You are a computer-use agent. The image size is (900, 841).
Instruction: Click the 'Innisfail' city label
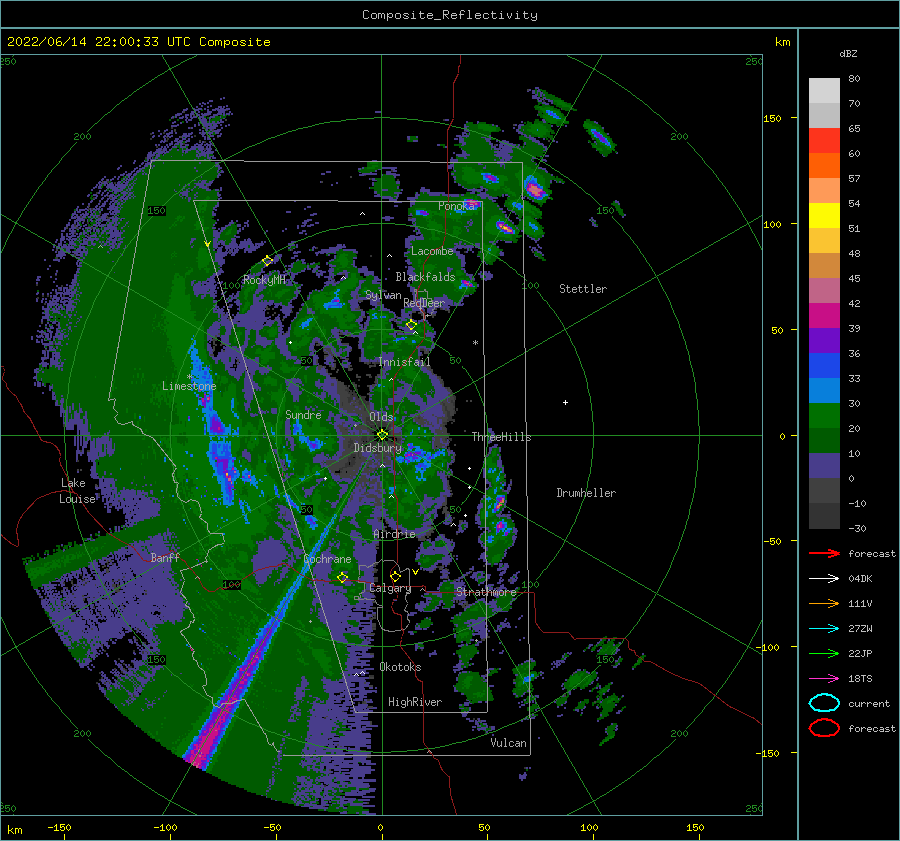404,362
